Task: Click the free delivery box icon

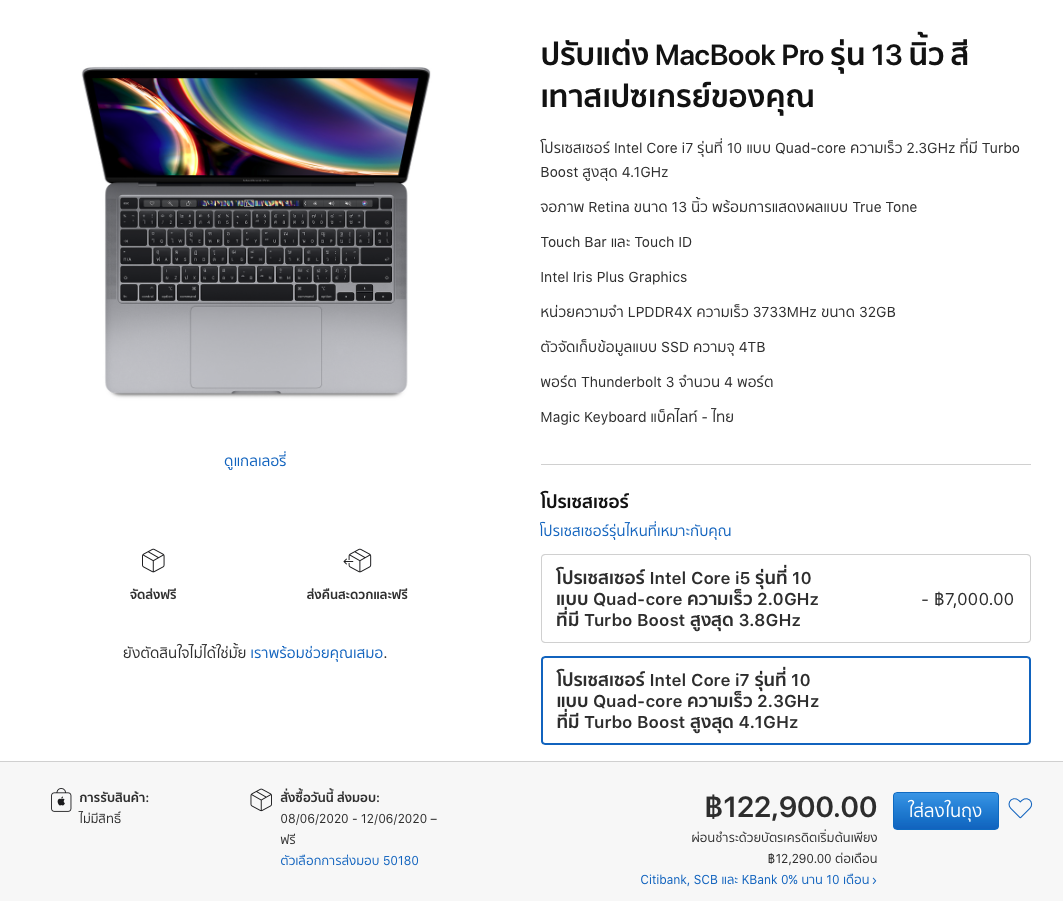Action: 153,560
